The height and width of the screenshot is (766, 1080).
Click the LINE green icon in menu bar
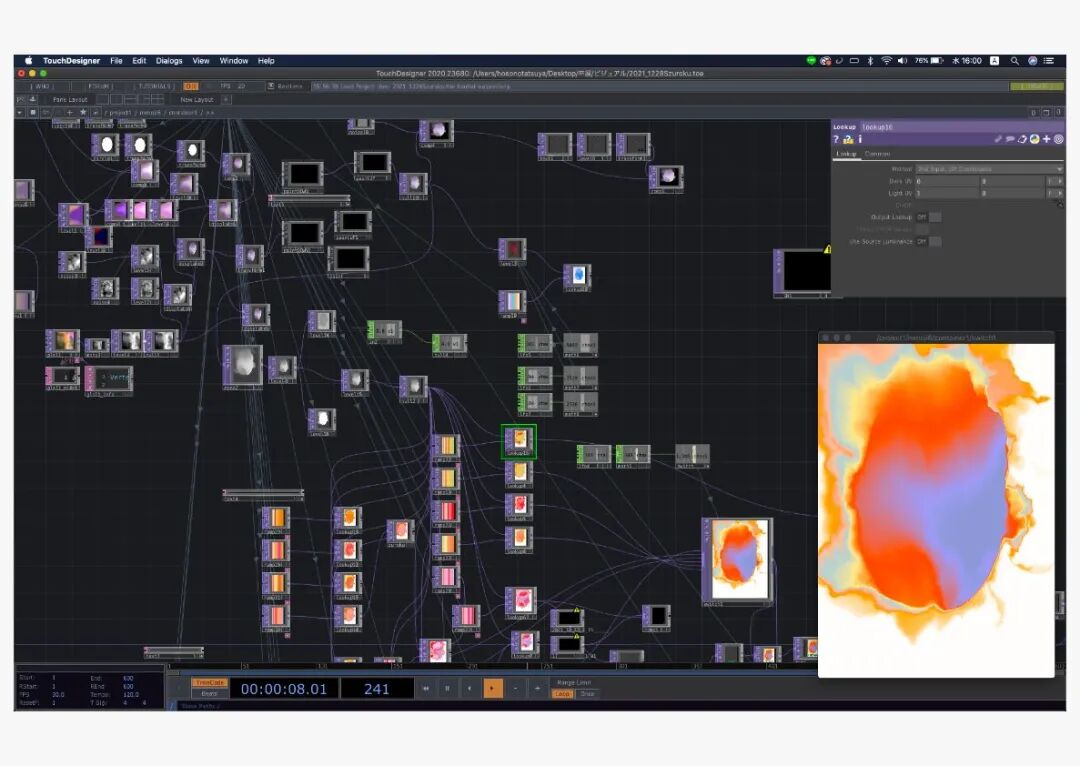(811, 61)
